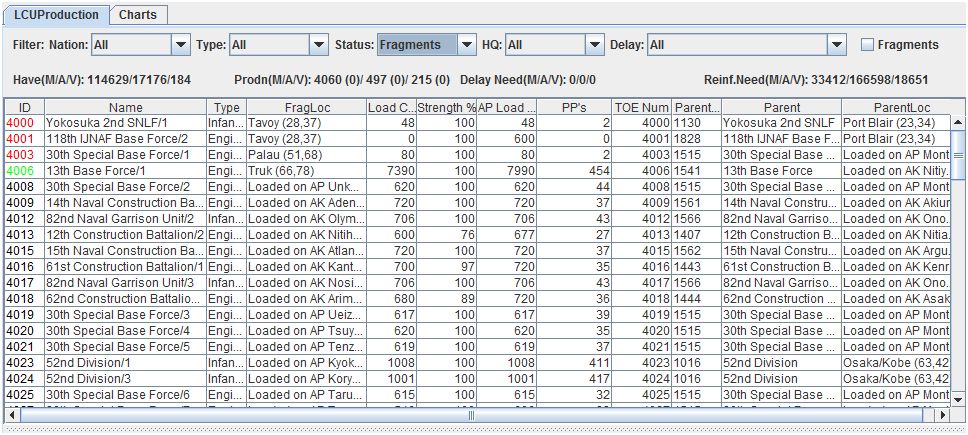The width and height of the screenshot is (968, 435).
Task: Click the vertical scrollbar down arrow
Action: pyautogui.click(x=958, y=400)
